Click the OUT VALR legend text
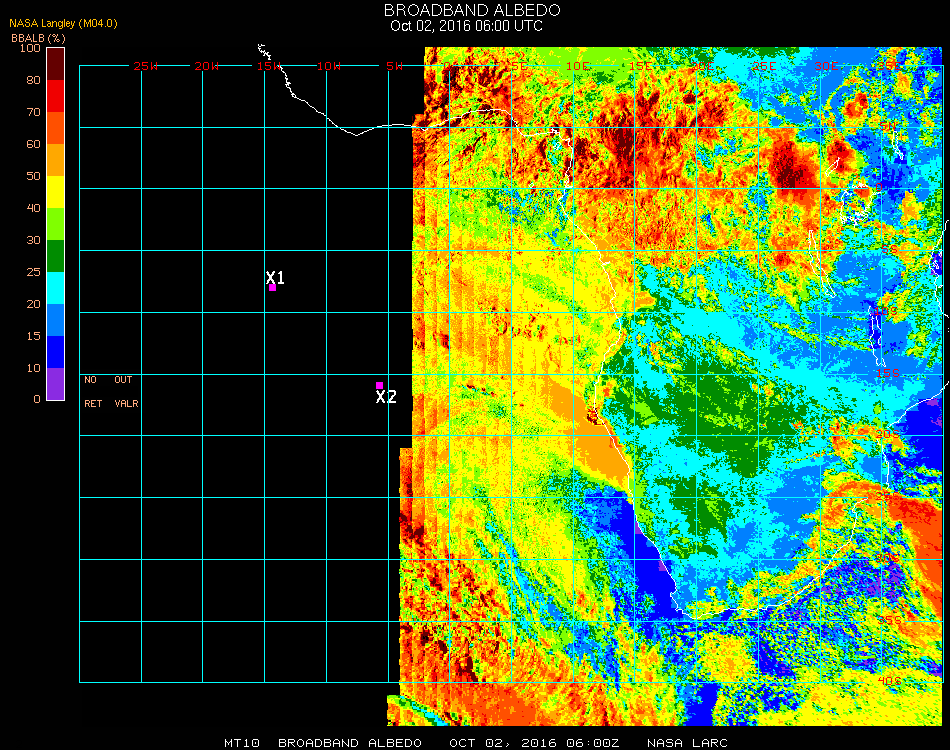The height and width of the screenshot is (750, 950). pyautogui.click(x=125, y=392)
